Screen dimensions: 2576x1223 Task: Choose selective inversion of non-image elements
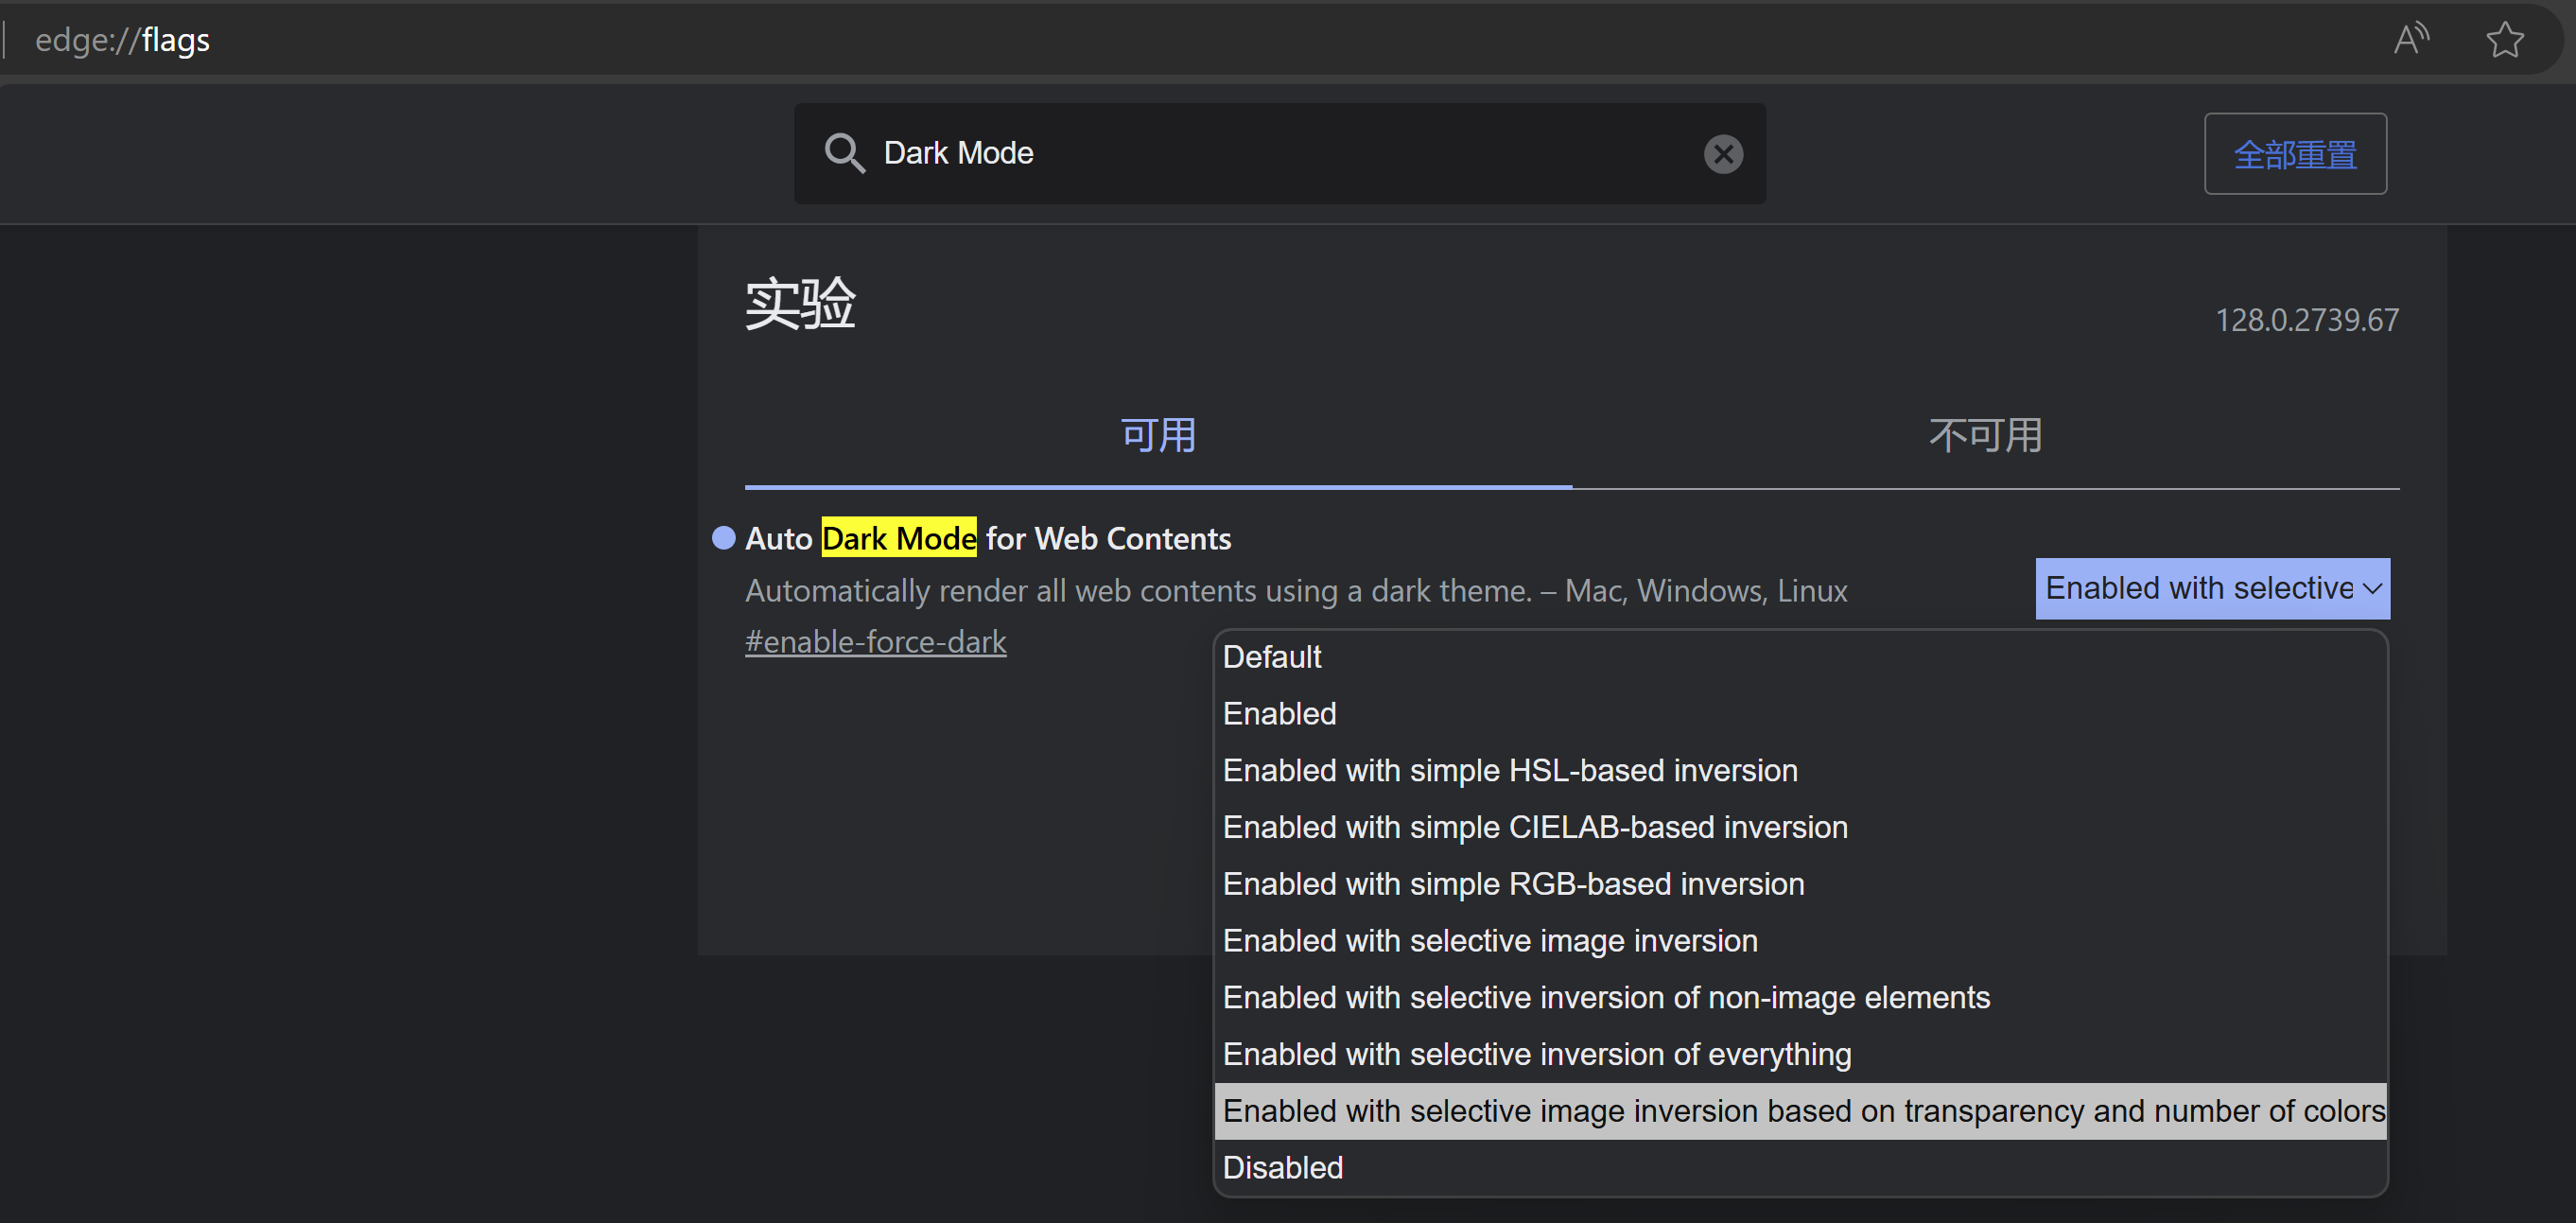(1800, 998)
